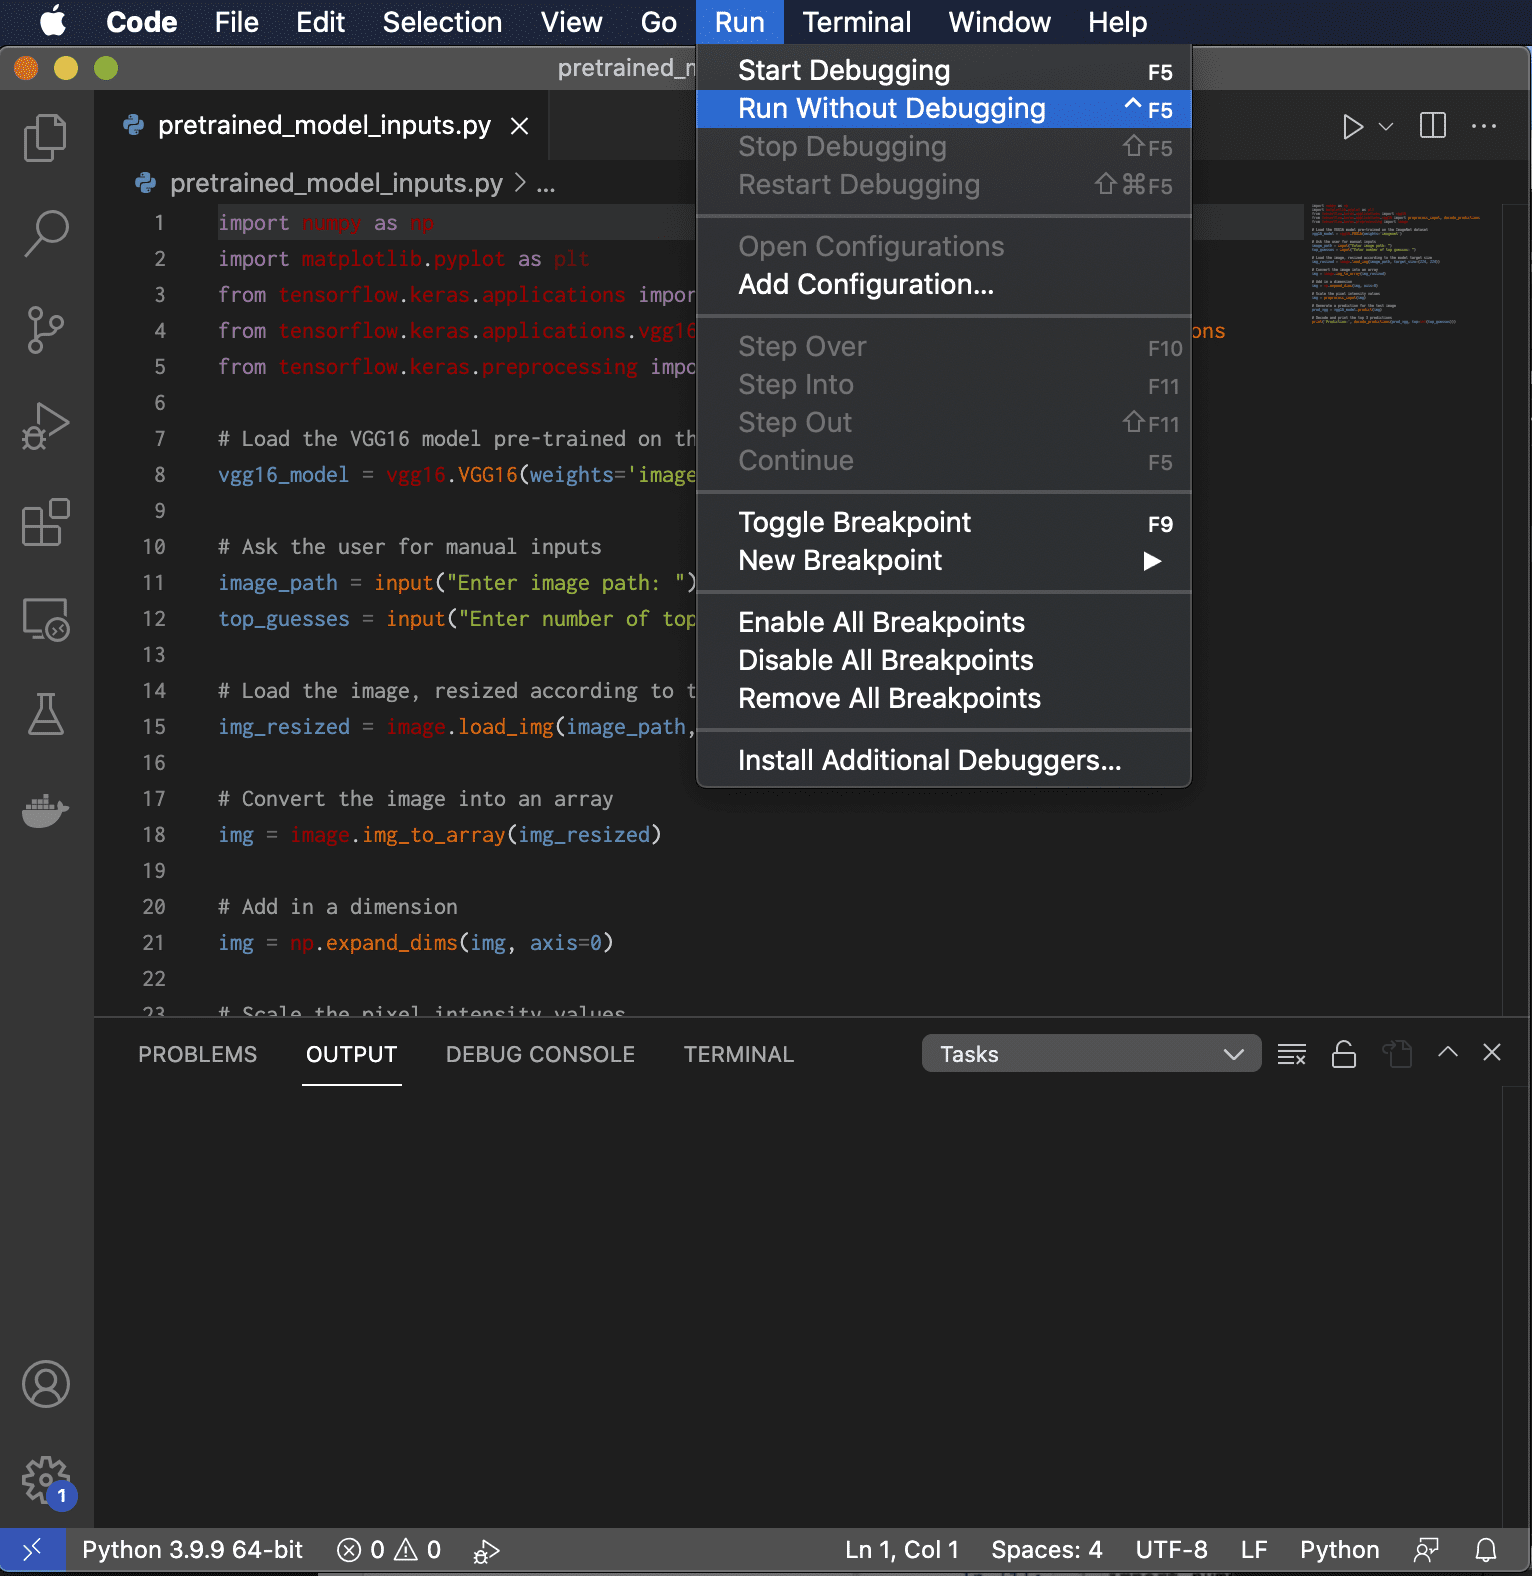Open the editor More Actions ellipsis
The width and height of the screenshot is (1532, 1576).
pos(1484,126)
